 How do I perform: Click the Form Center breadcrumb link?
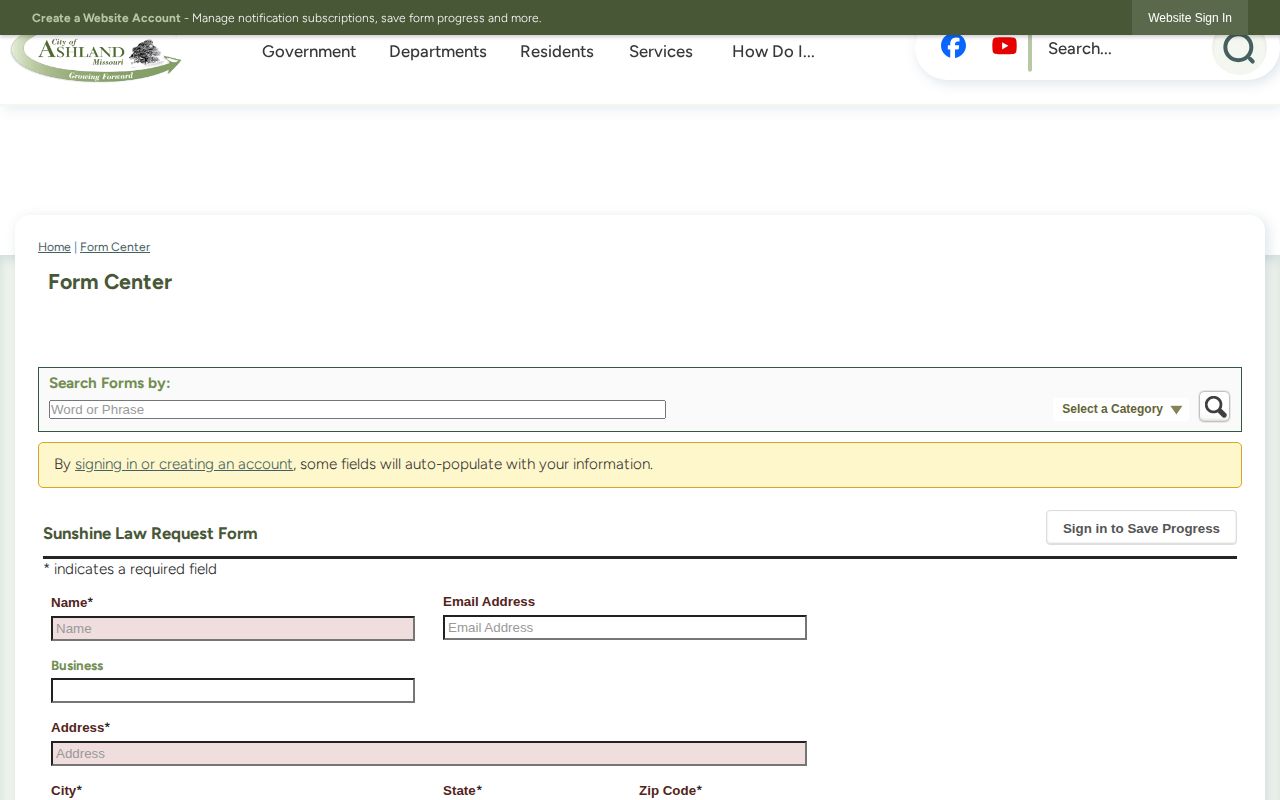pos(115,247)
